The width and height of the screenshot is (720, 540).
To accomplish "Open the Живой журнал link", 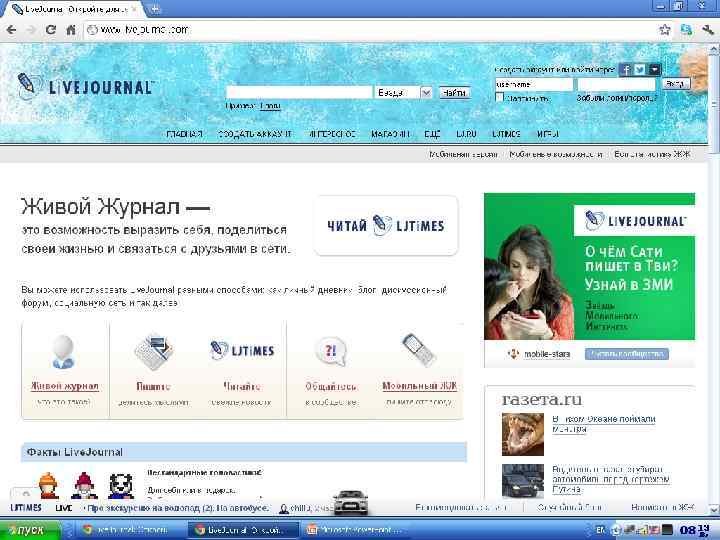I will (x=65, y=386).
